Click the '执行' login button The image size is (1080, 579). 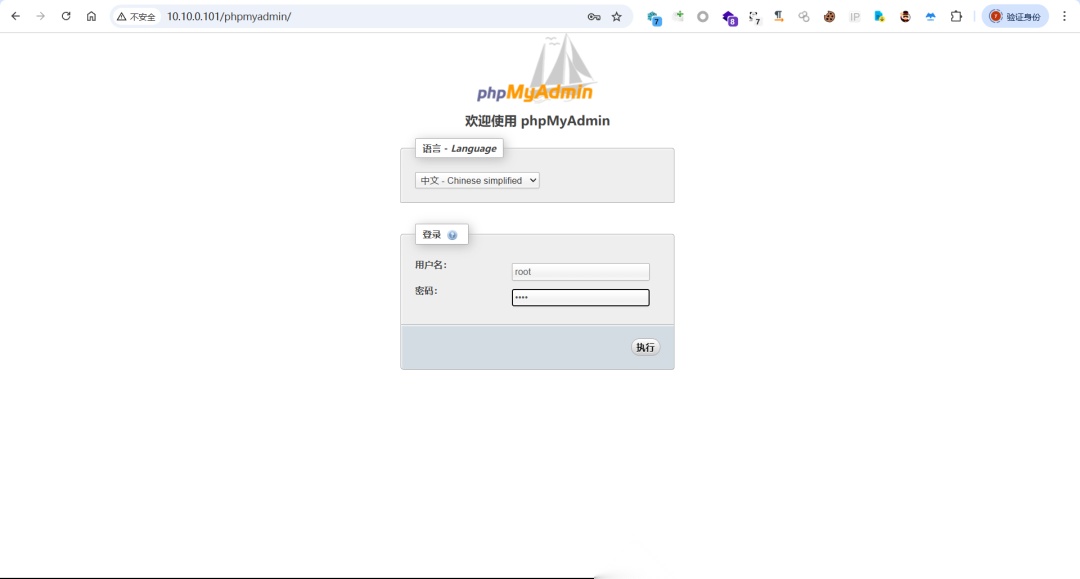(x=645, y=347)
